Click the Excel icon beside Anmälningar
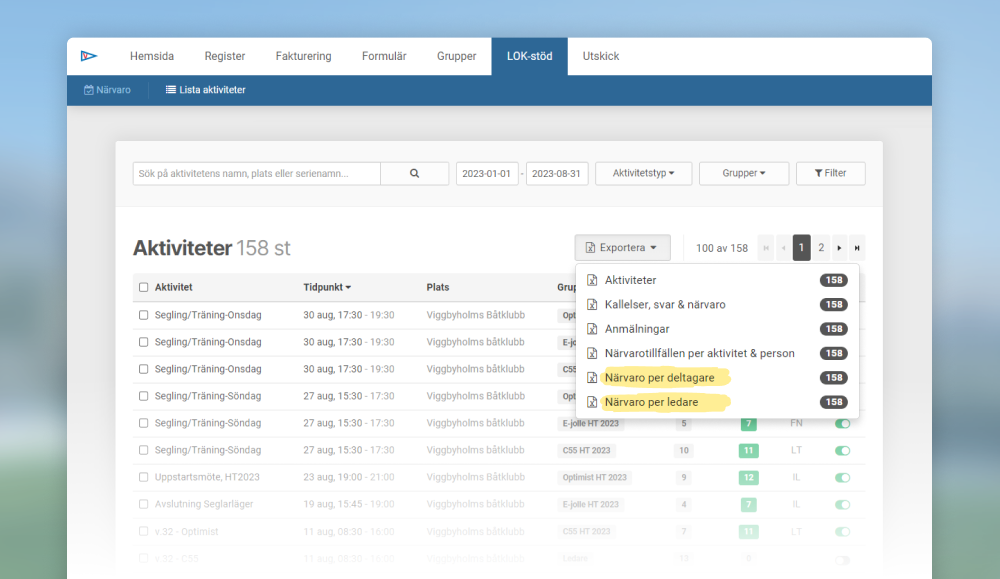The width and height of the screenshot is (1000, 579). click(x=592, y=329)
